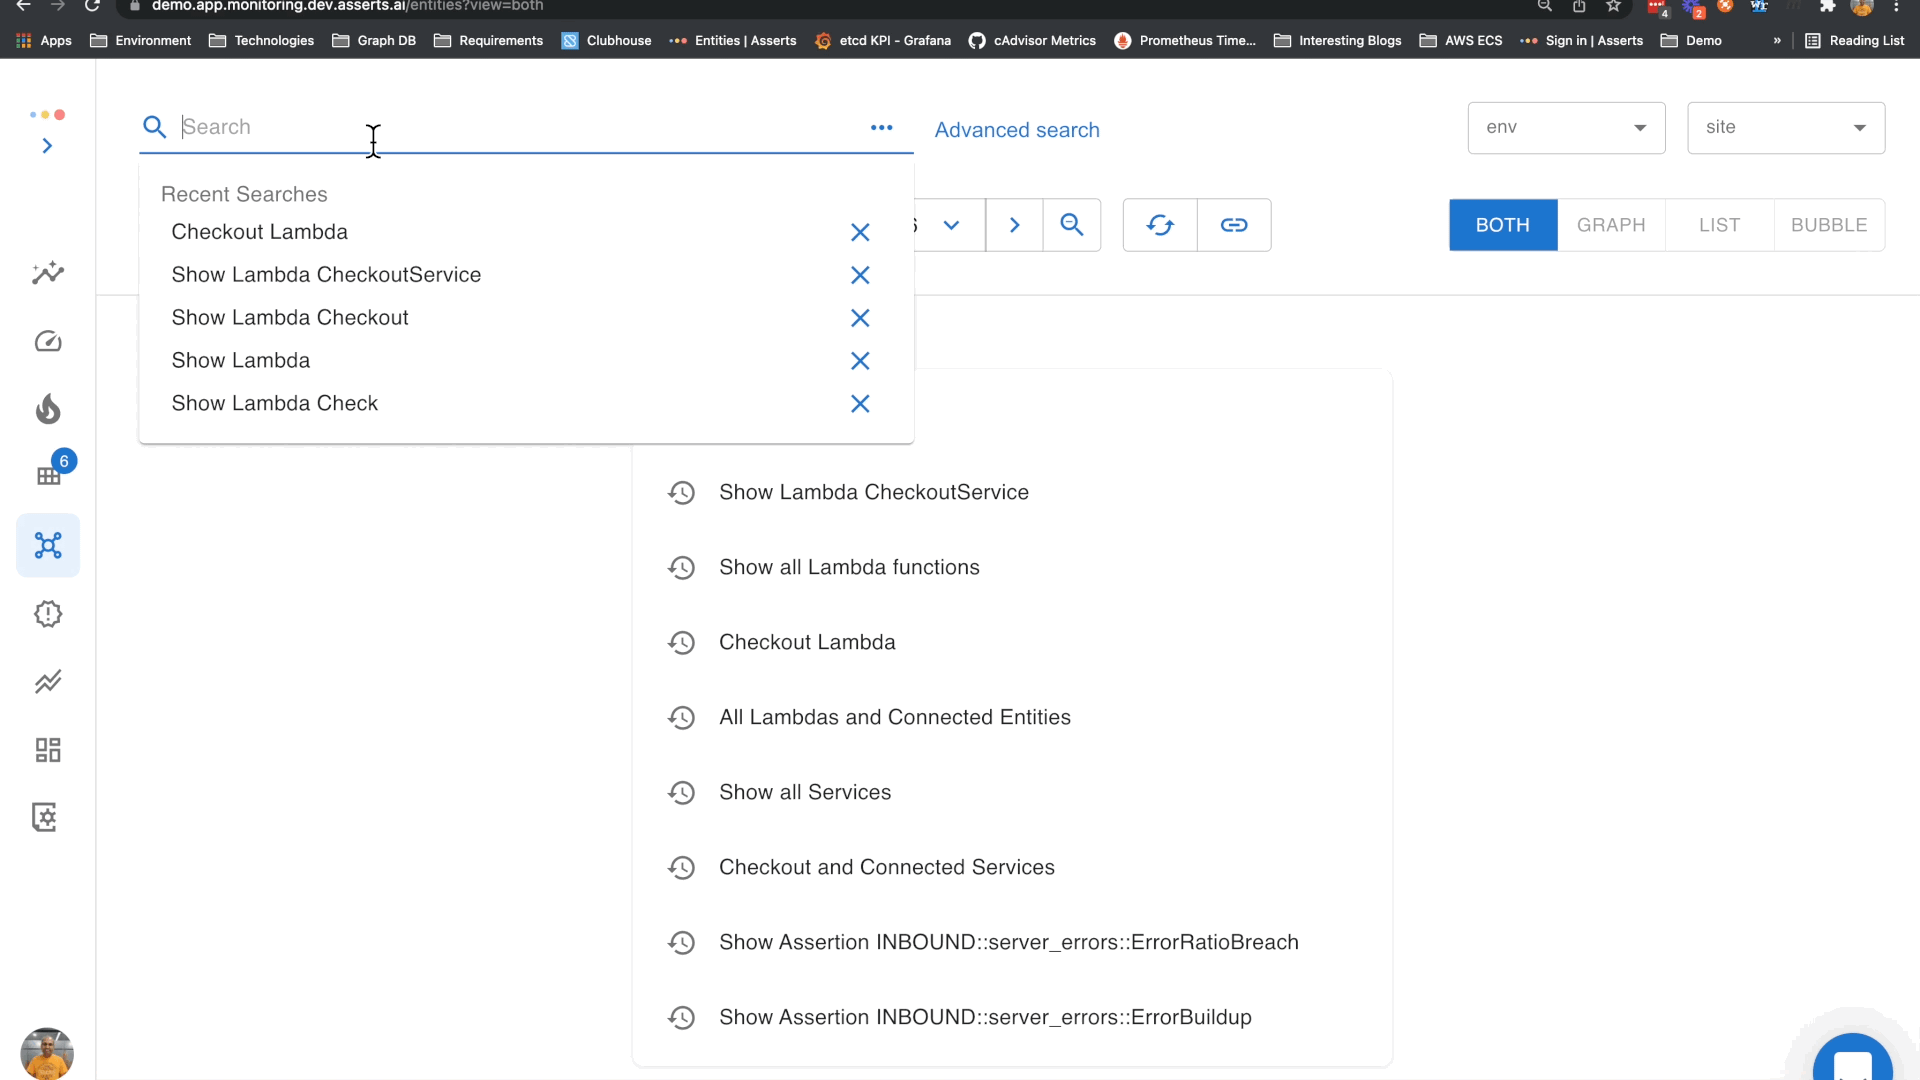Open the site dropdown
The height and width of the screenshot is (1080, 1920).
1785,128
